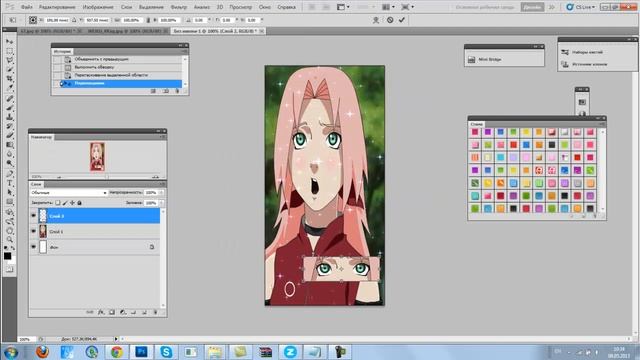Expand more workspaces double-arrow
640x360 pixels.
(552, 7)
